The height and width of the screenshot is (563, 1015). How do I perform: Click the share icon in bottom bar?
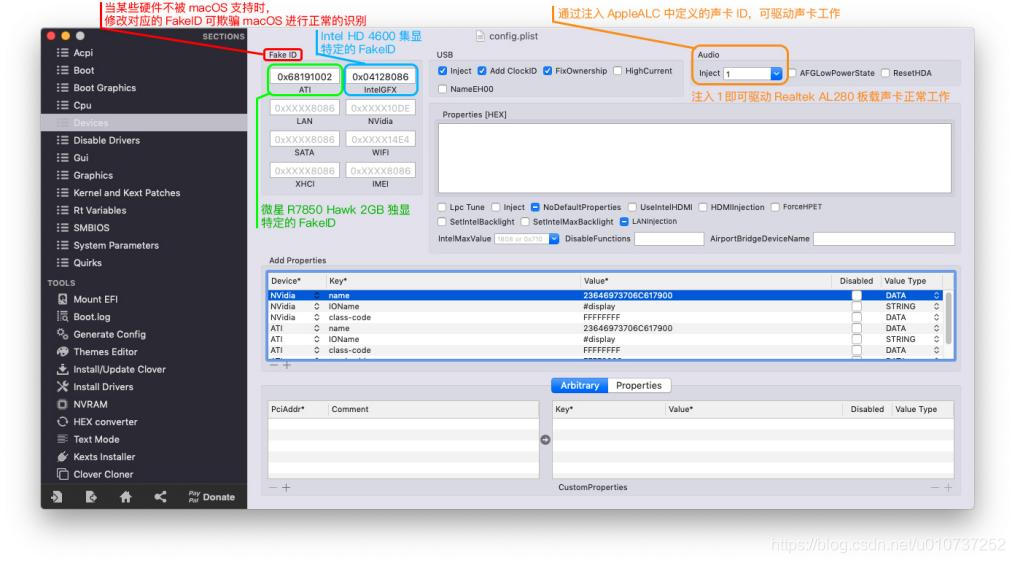pos(160,496)
